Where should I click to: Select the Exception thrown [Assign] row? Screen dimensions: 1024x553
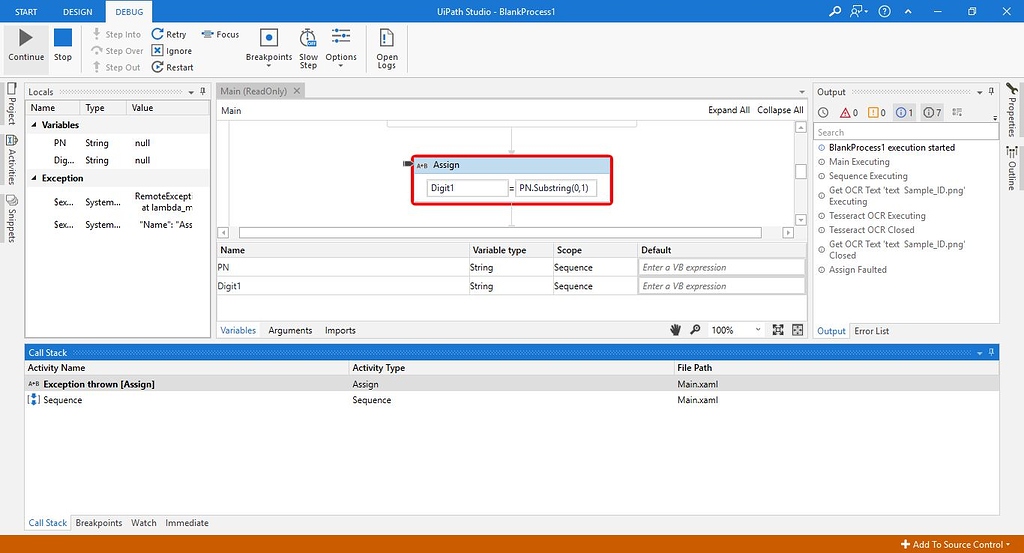(511, 384)
